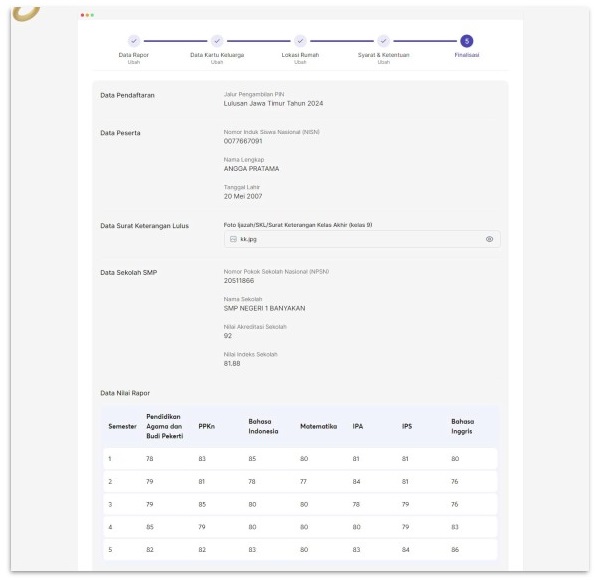601x580 pixels.
Task: Click the Data Rapor step checkmark icon
Action: [134, 41]
